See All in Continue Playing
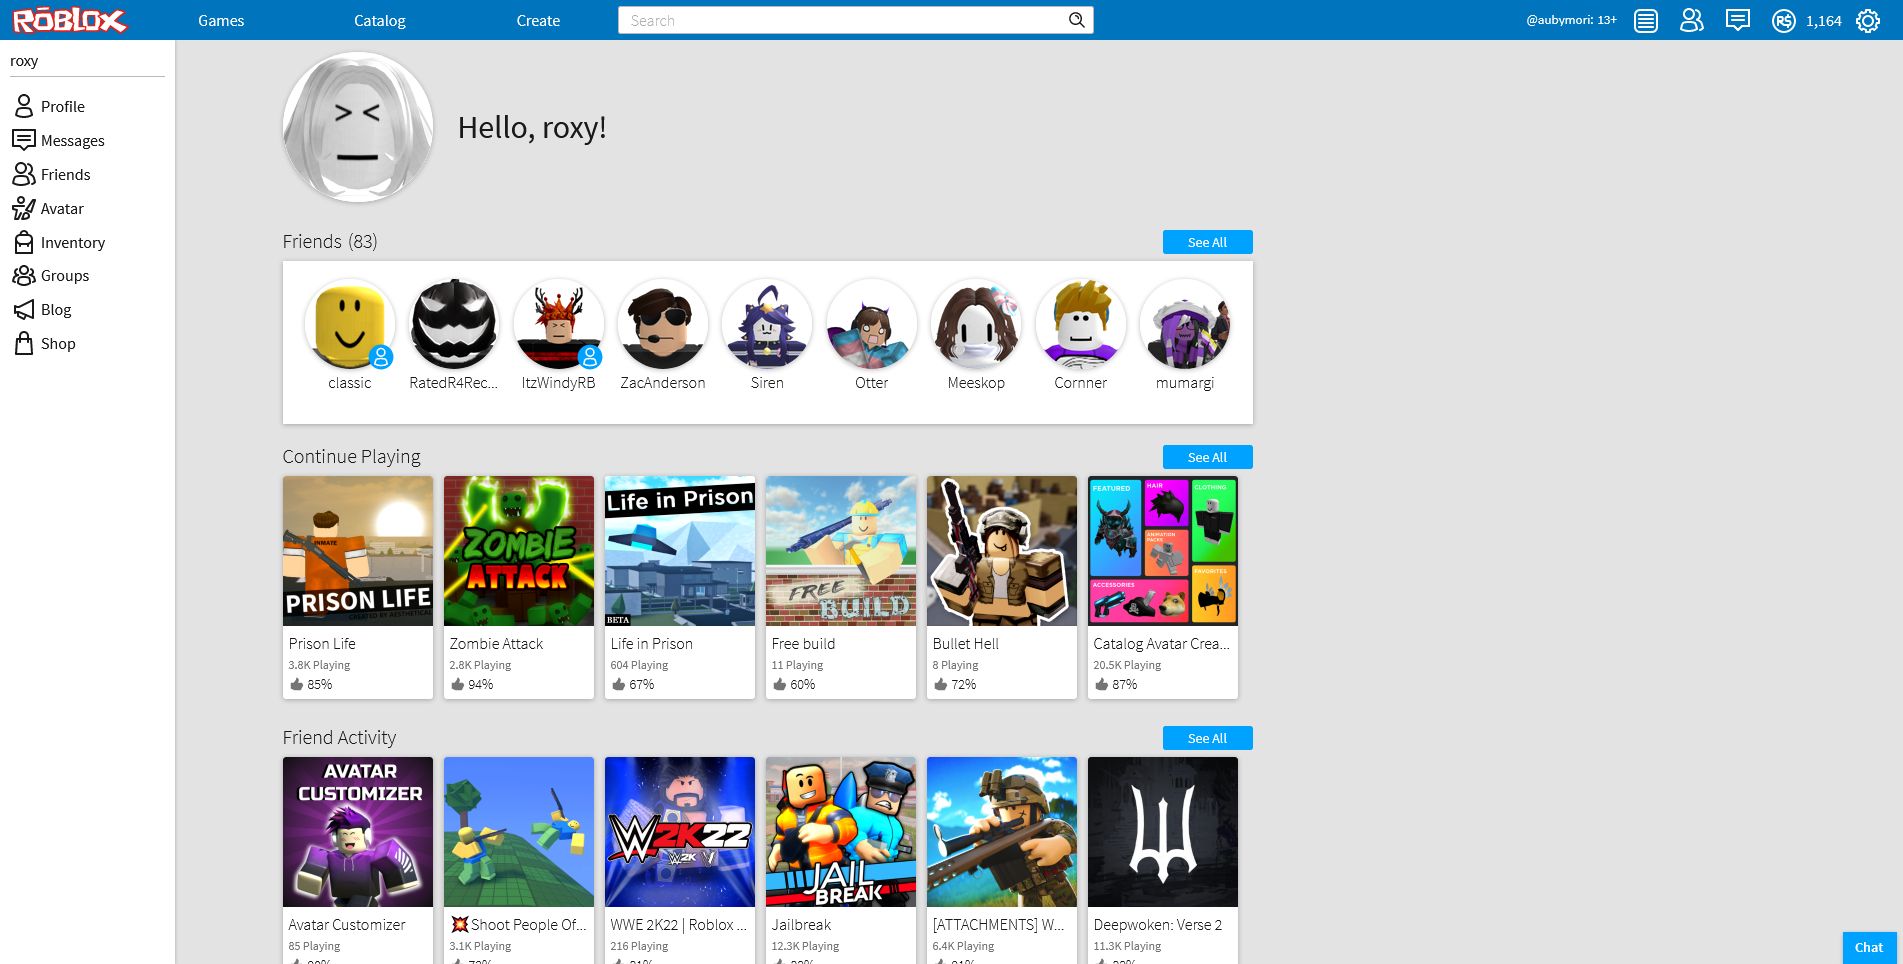 [1207, 457]
